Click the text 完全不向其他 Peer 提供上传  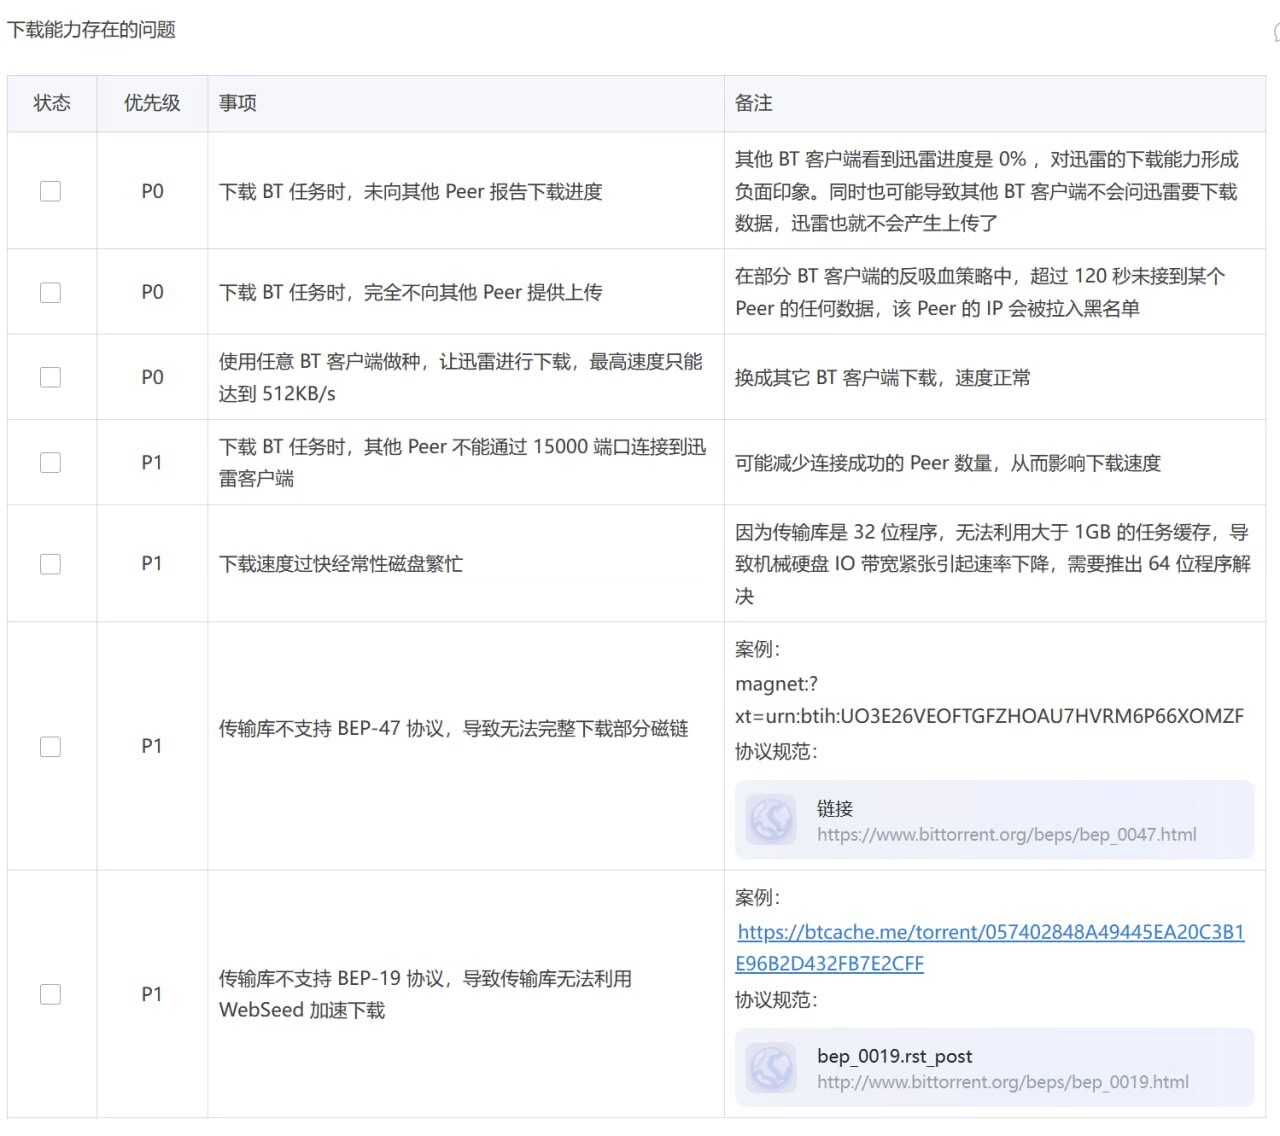(x=483, y=292)
